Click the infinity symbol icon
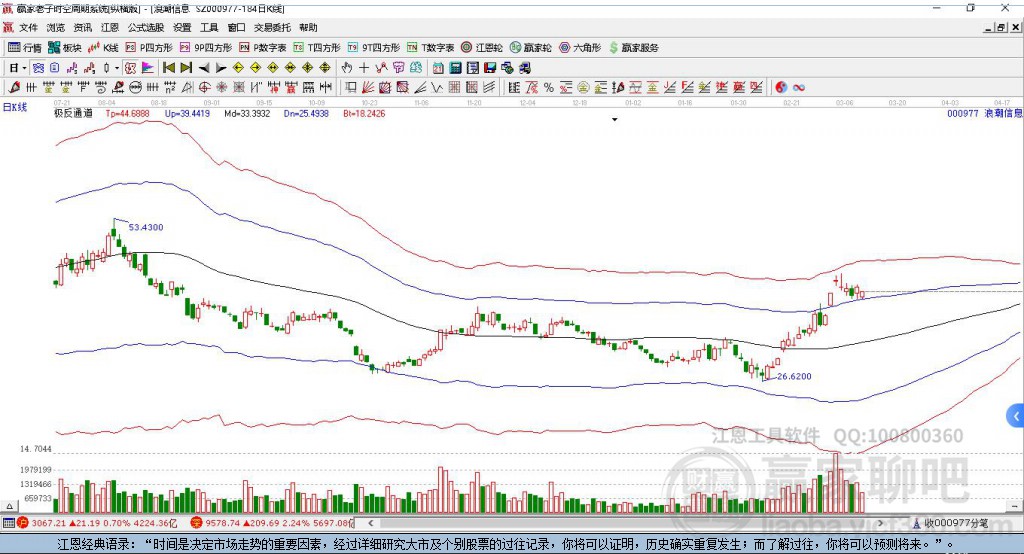This screenshot has width=1024, height=554. (799, 88)
